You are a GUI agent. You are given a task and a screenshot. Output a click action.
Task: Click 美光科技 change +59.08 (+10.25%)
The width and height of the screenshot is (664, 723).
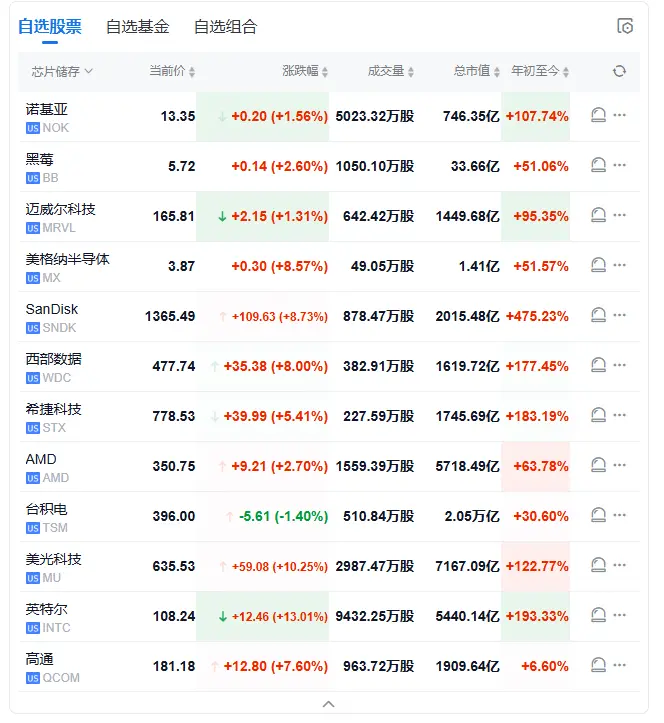[x=279, y=566]
